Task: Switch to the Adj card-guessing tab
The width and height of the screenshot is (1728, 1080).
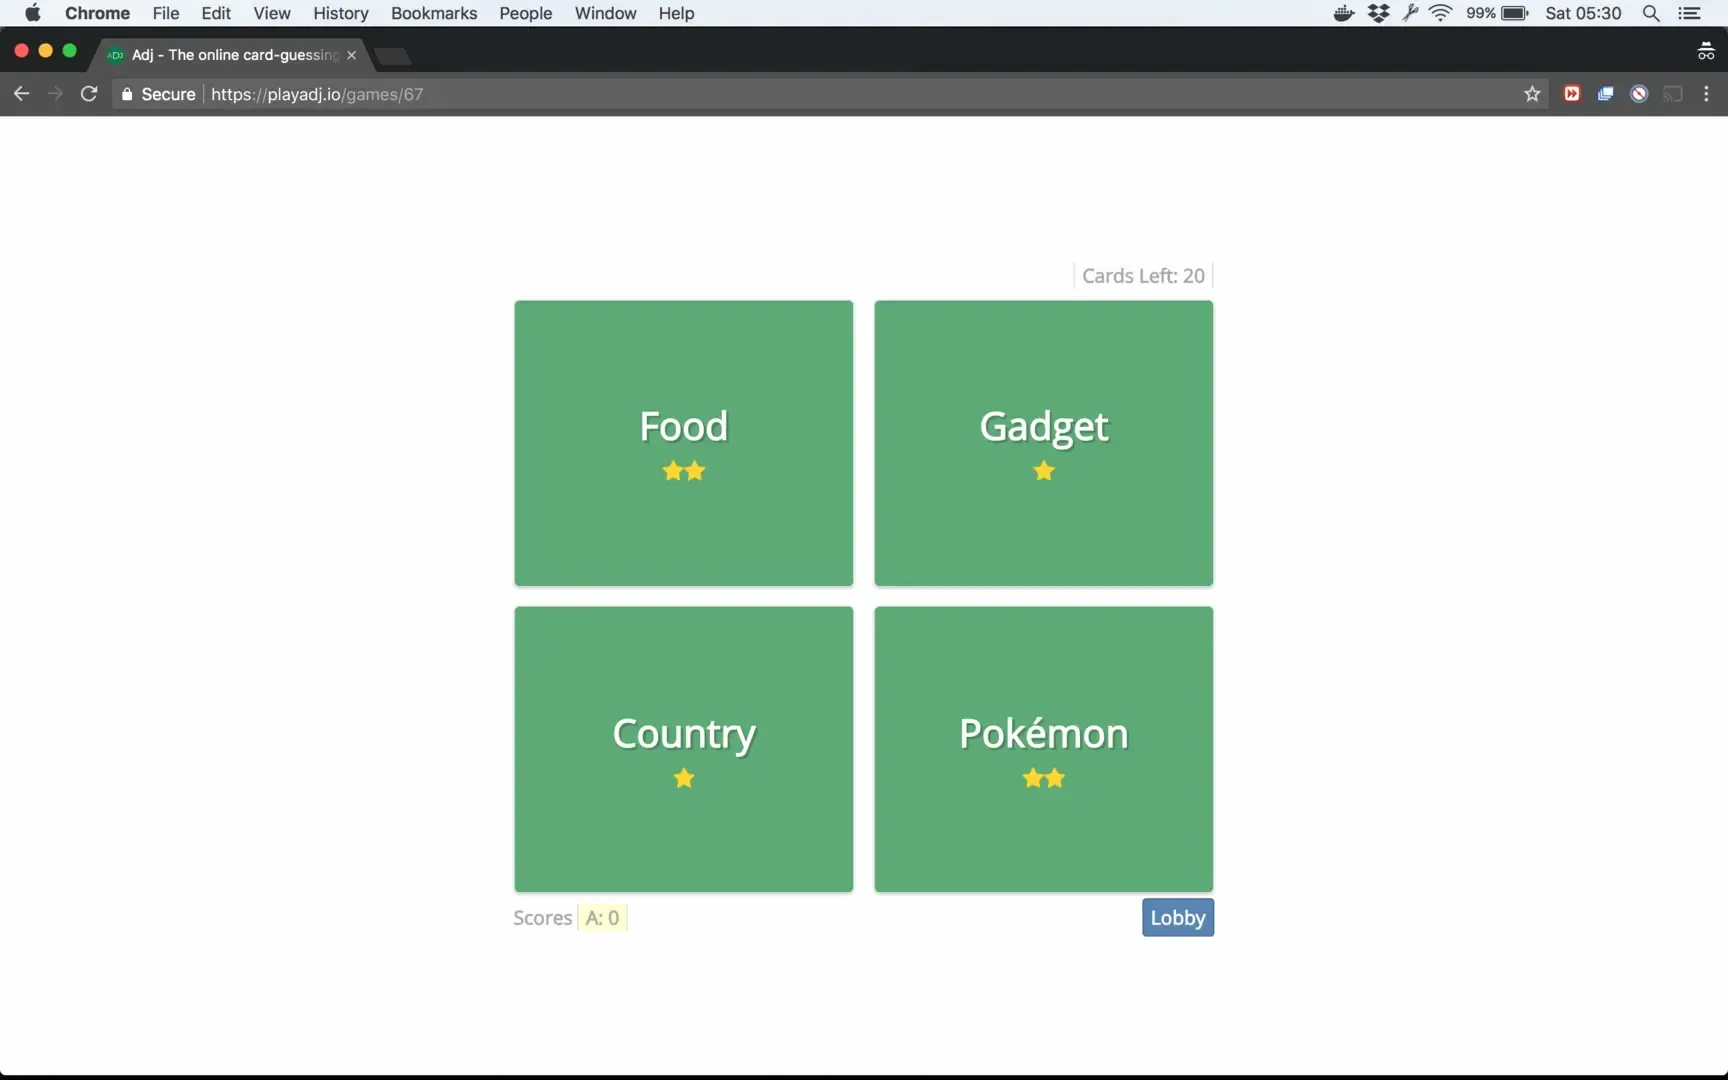Action: [x=234, y=55]
